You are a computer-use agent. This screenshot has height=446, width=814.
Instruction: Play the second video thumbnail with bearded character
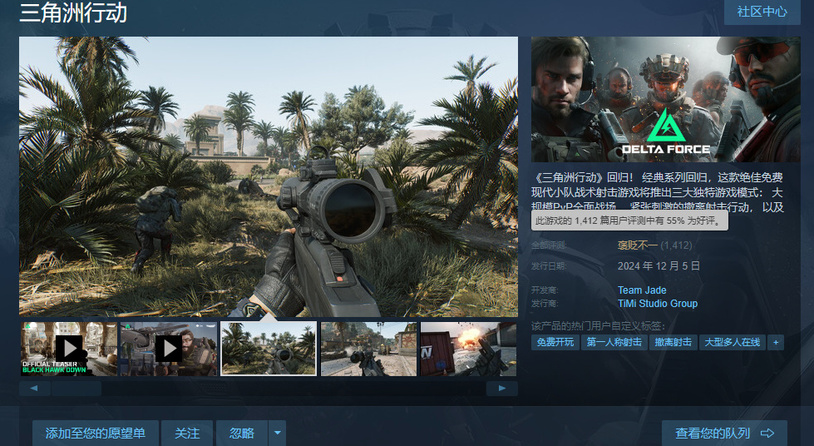[169, 348]
